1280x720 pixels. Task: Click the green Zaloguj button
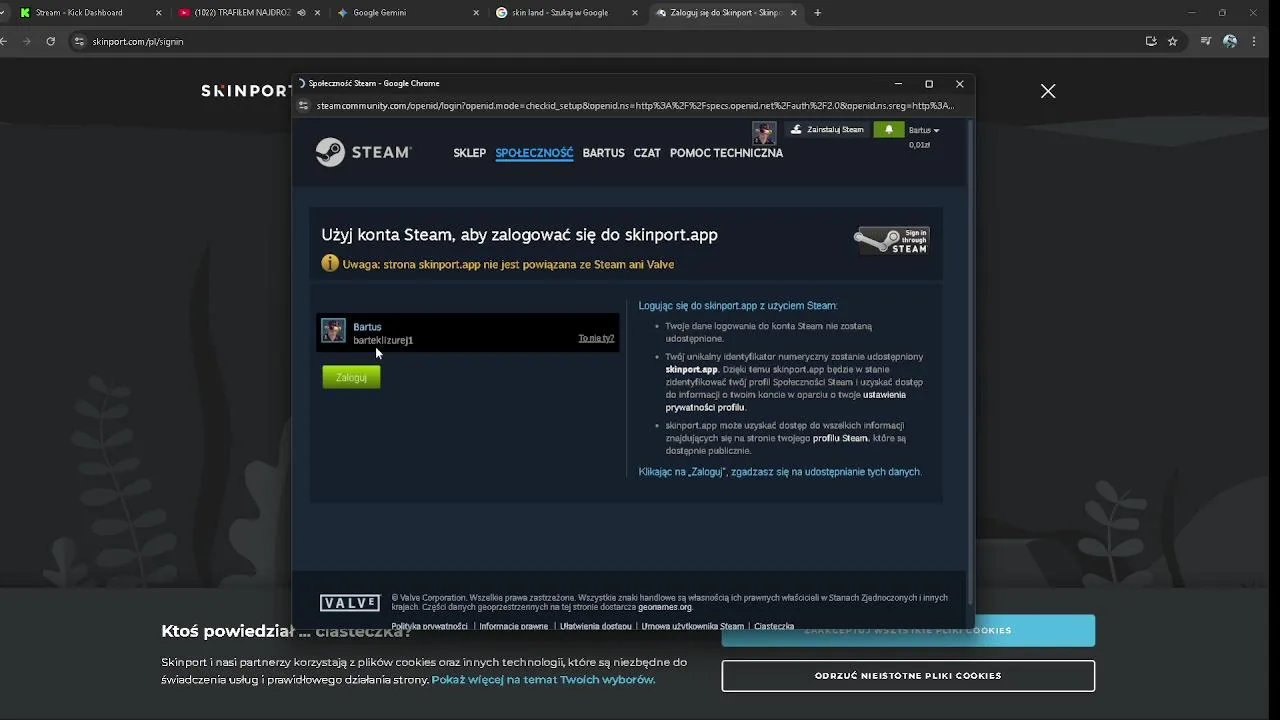click(x=351, y=377)
